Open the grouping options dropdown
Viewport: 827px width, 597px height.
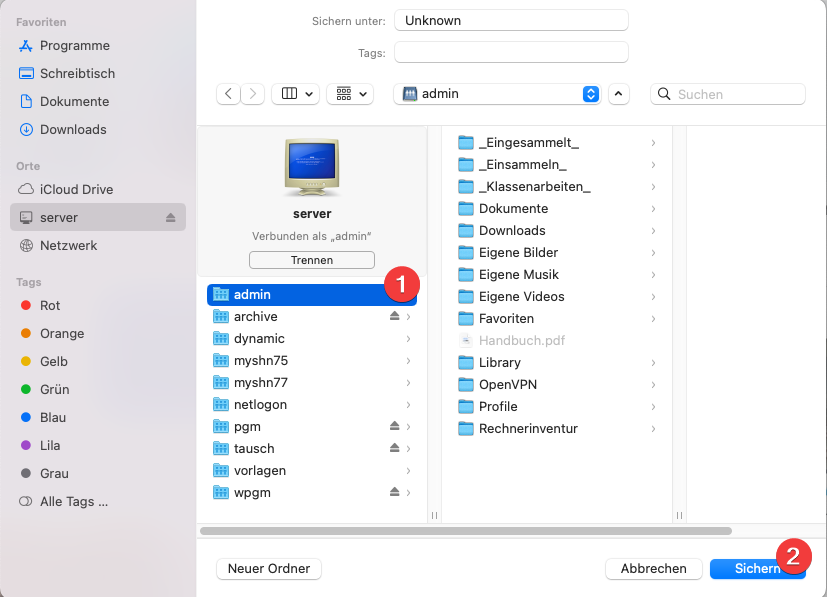pos(350,94)
